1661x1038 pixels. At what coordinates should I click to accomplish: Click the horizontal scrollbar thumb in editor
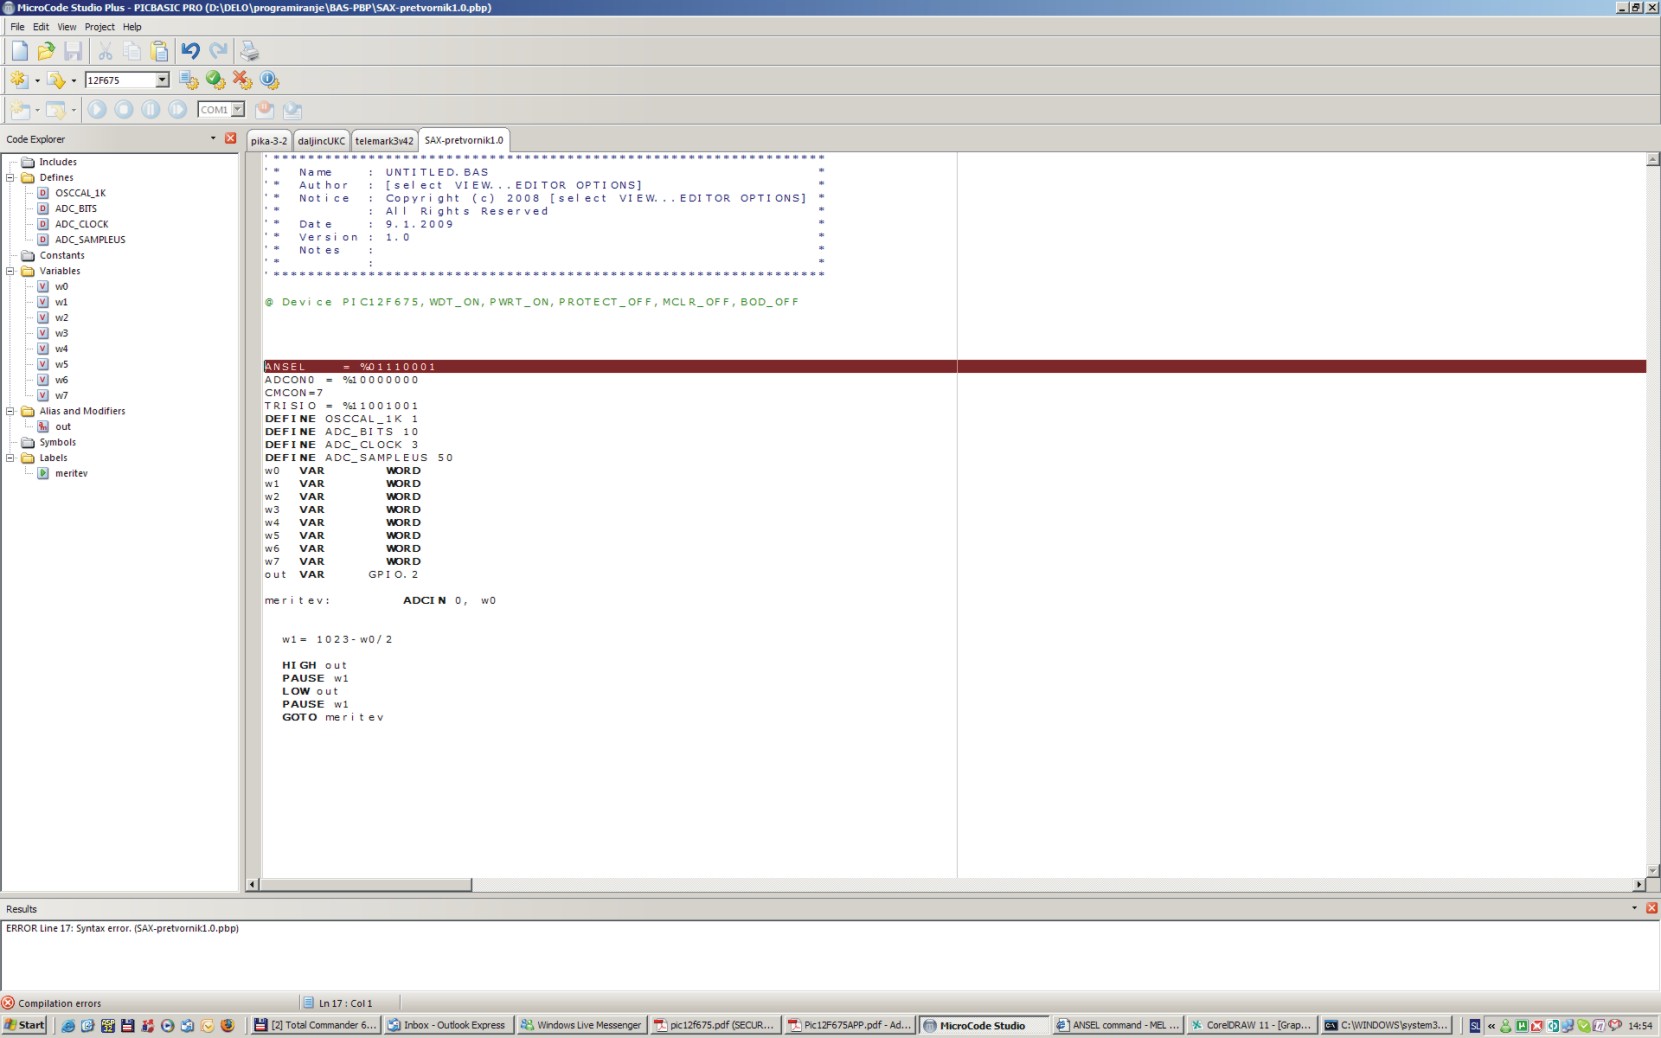tap(365, 885)
